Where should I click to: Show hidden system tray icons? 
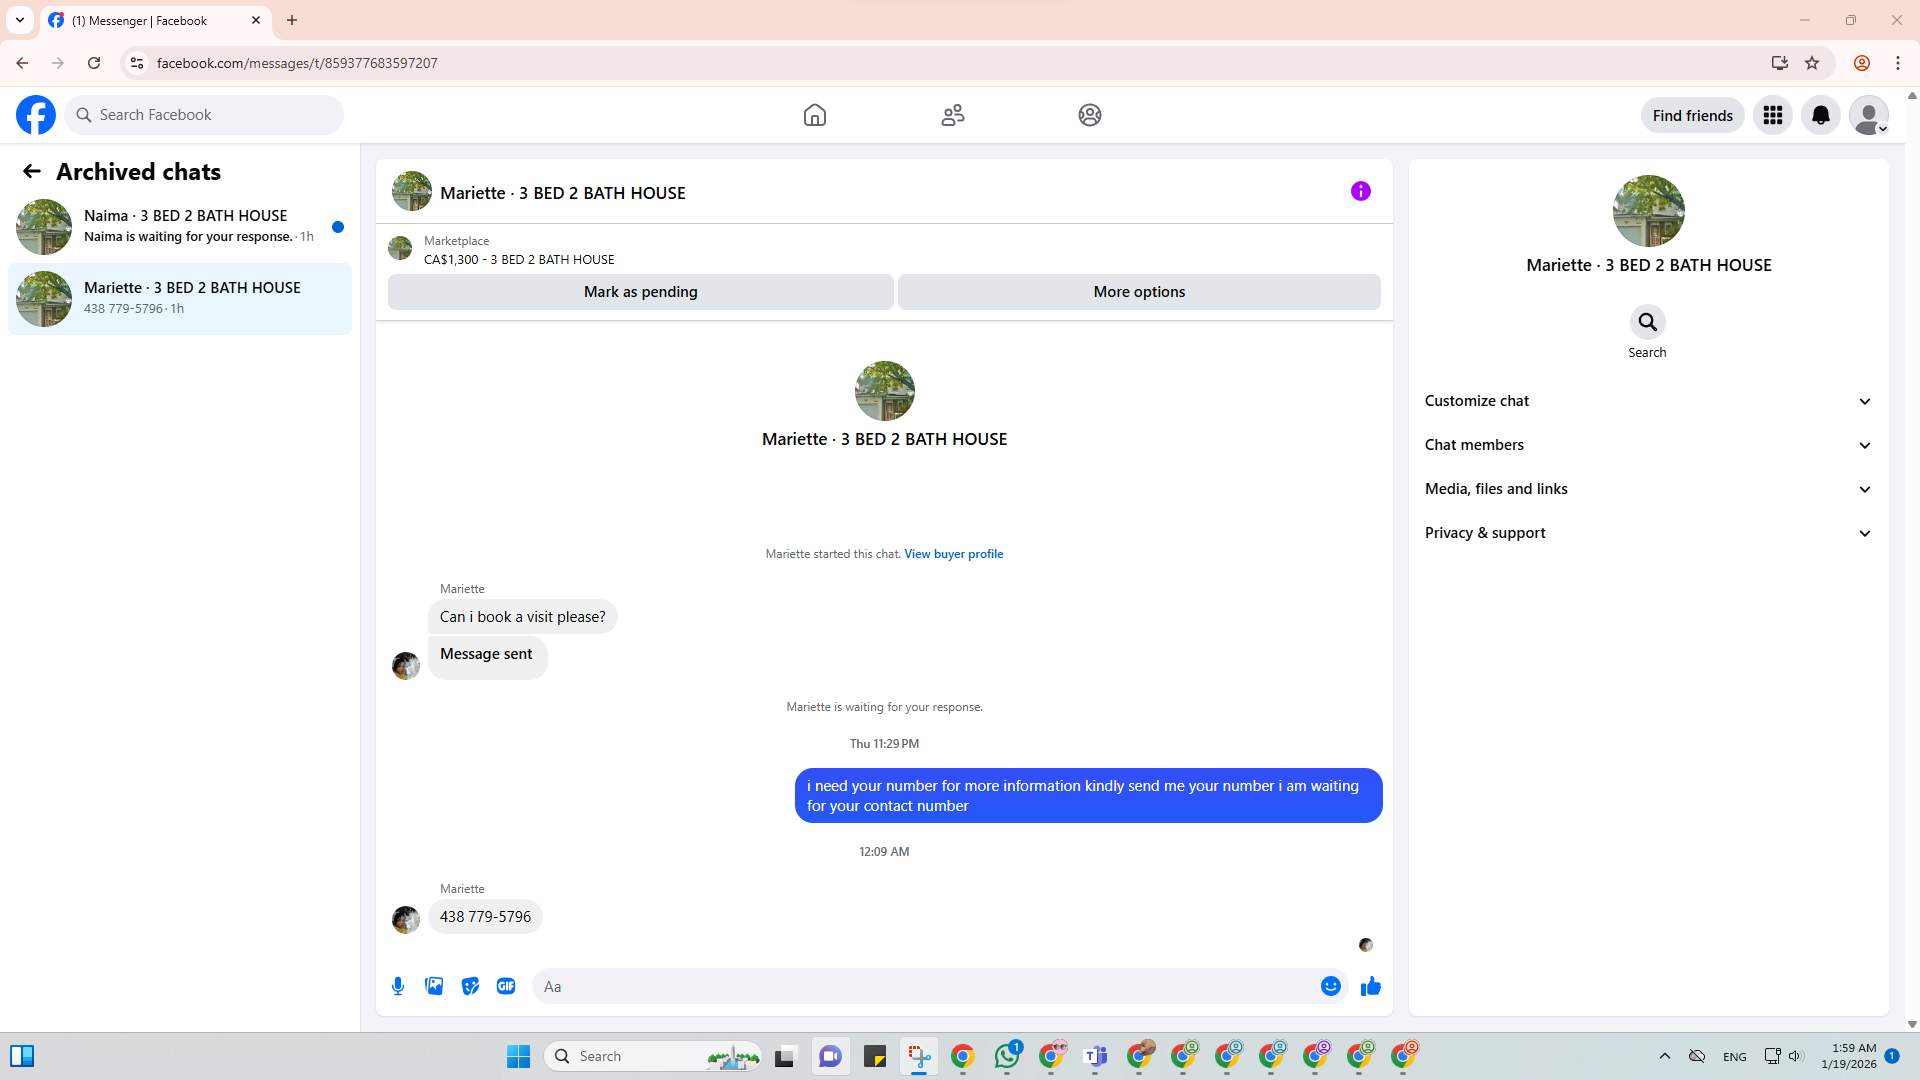1665,1056
